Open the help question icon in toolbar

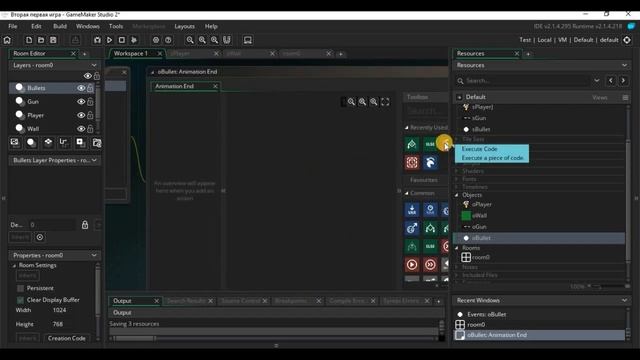[168, 40]
